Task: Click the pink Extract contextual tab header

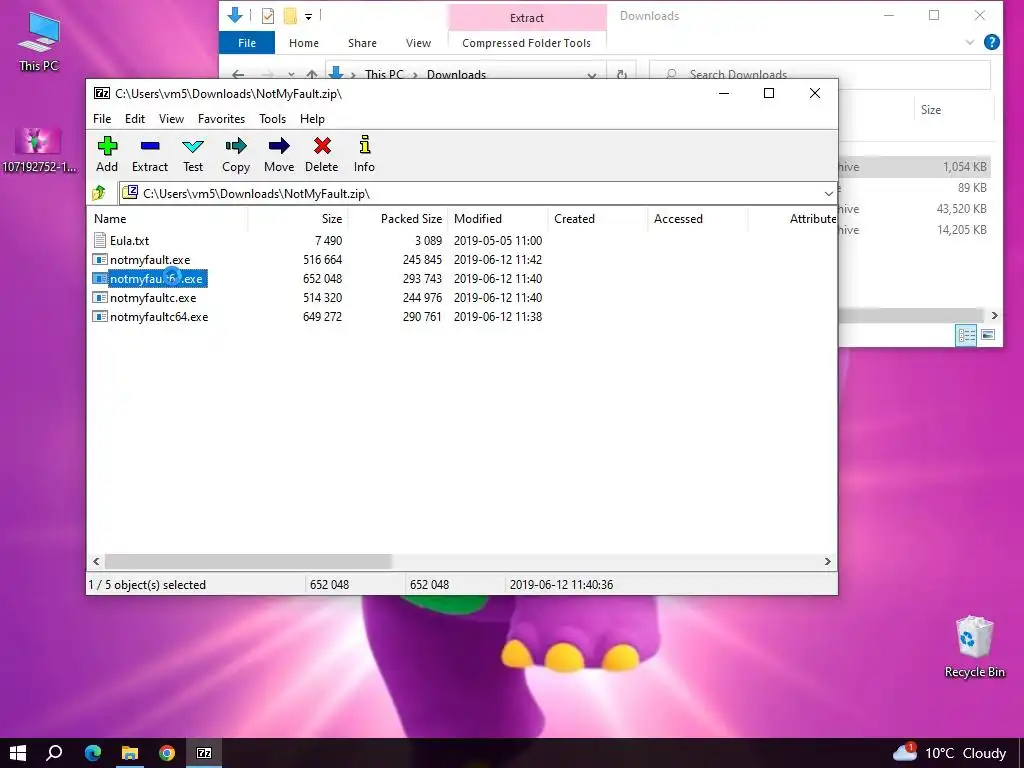Action: tap(526, 18)
